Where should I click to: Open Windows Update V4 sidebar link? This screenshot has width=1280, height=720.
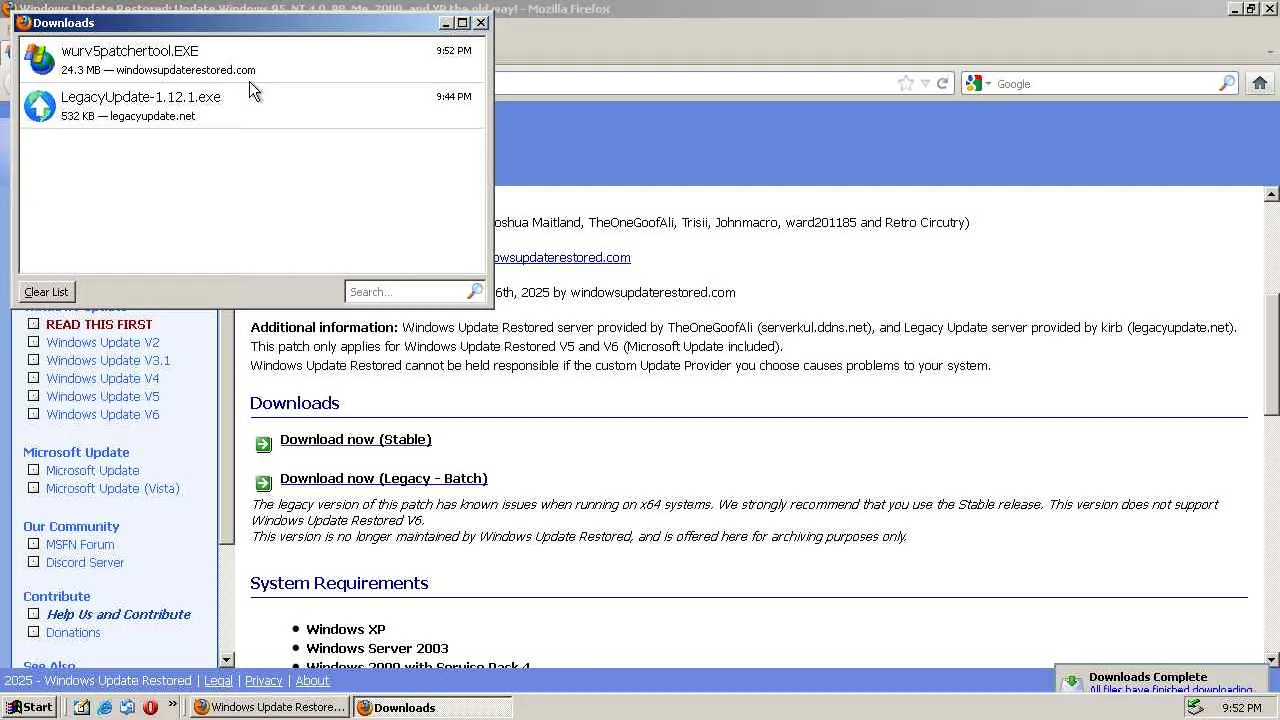click(103, 378)
